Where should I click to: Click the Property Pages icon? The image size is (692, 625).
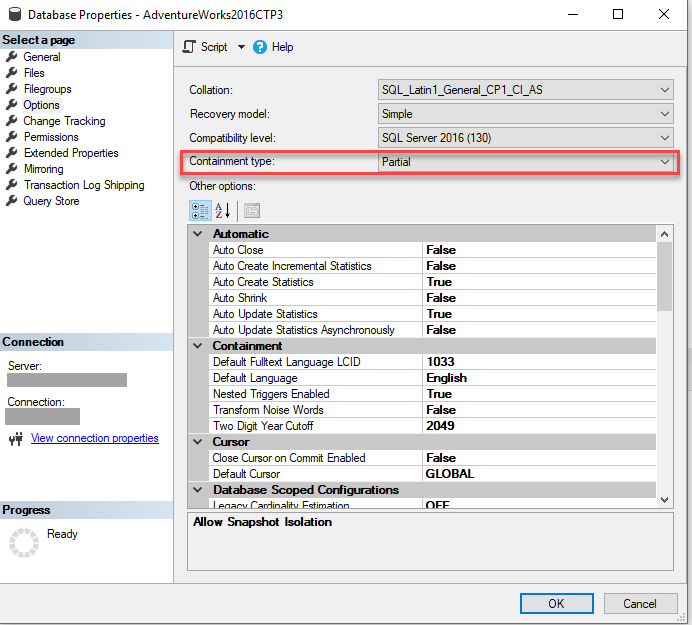tap(252, 210)
